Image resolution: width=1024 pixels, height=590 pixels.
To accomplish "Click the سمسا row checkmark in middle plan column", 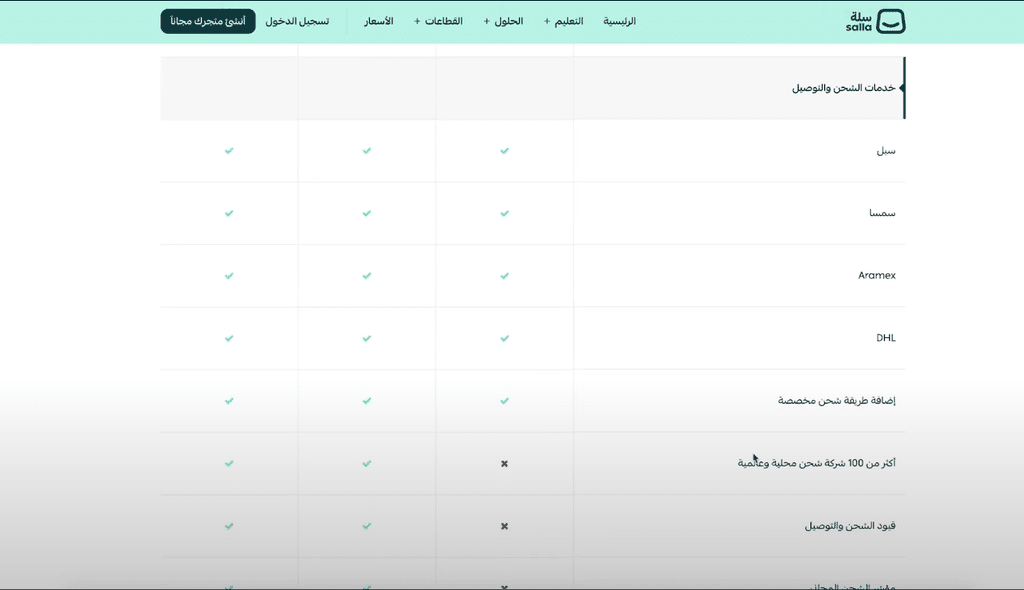I will point(366,214).
